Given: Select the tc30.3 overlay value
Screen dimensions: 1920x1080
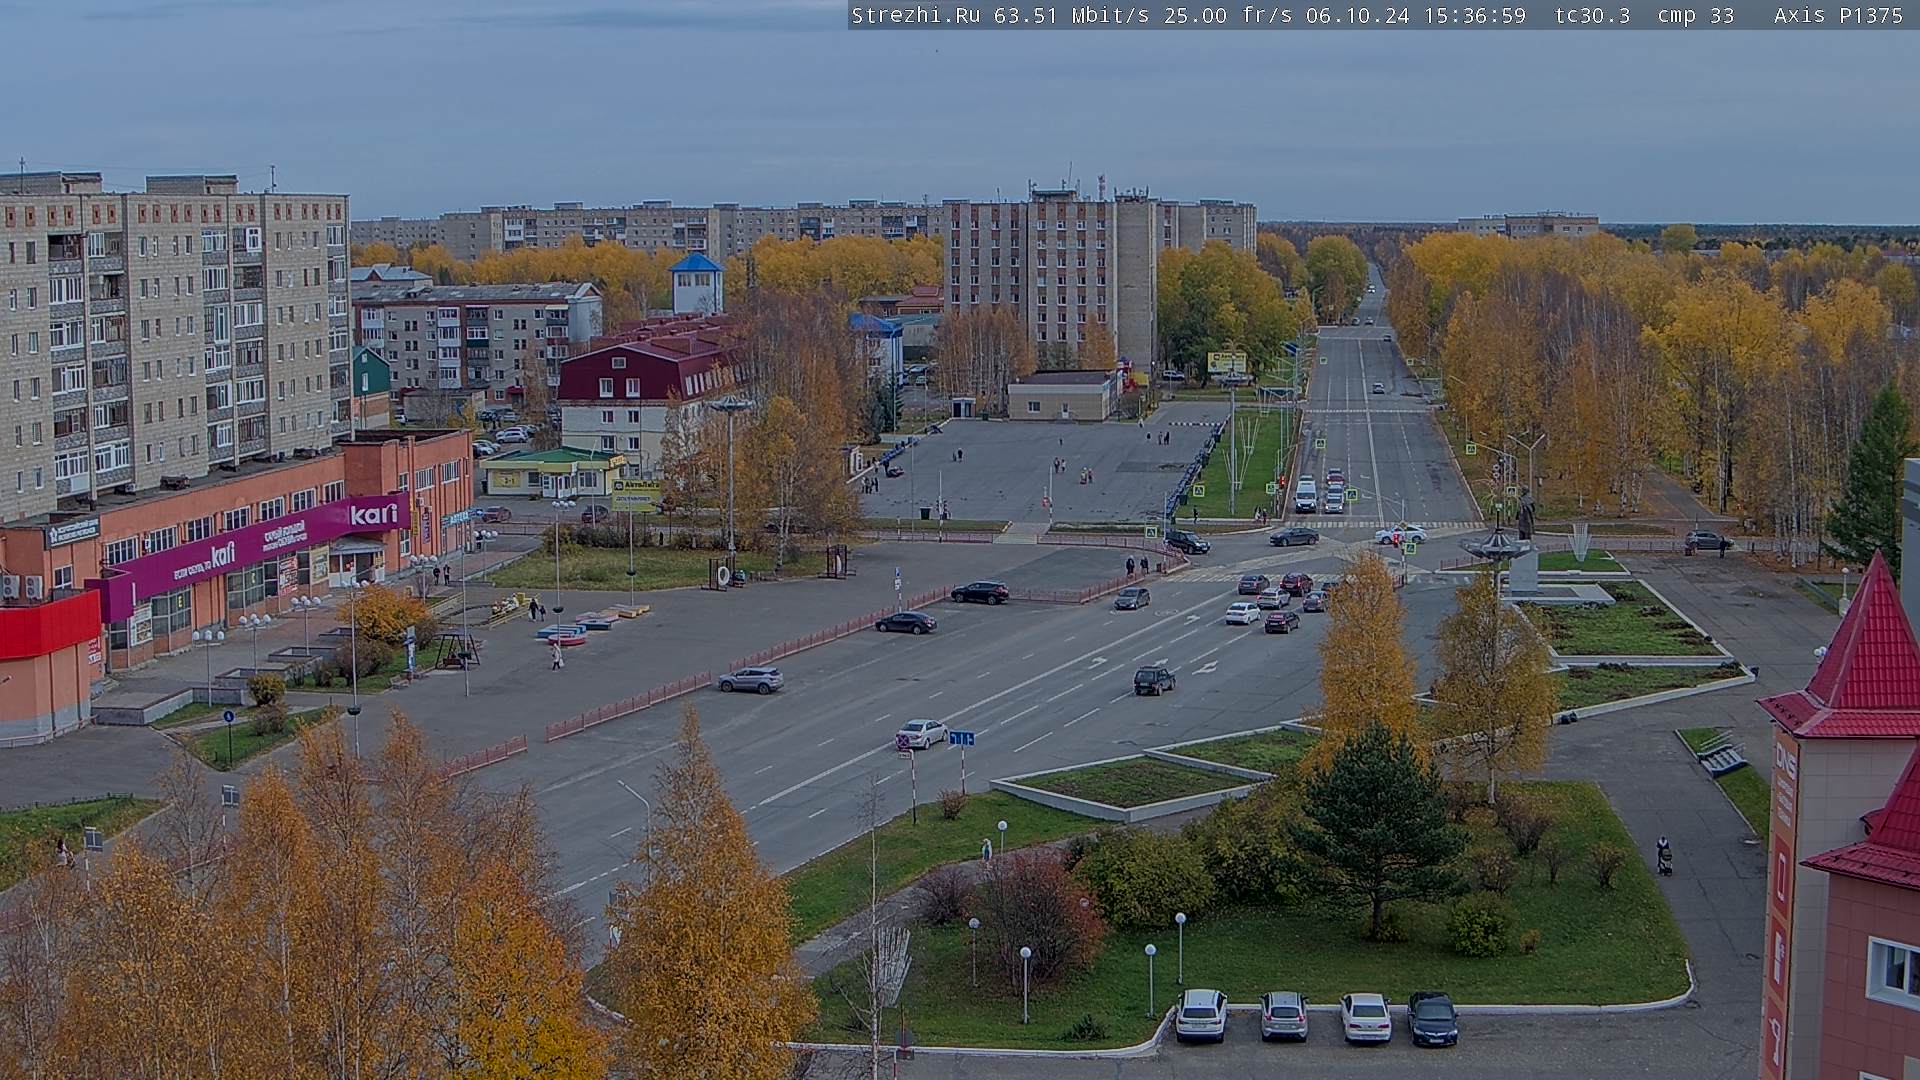Looking at the screenshot, I should [1593, 15].
